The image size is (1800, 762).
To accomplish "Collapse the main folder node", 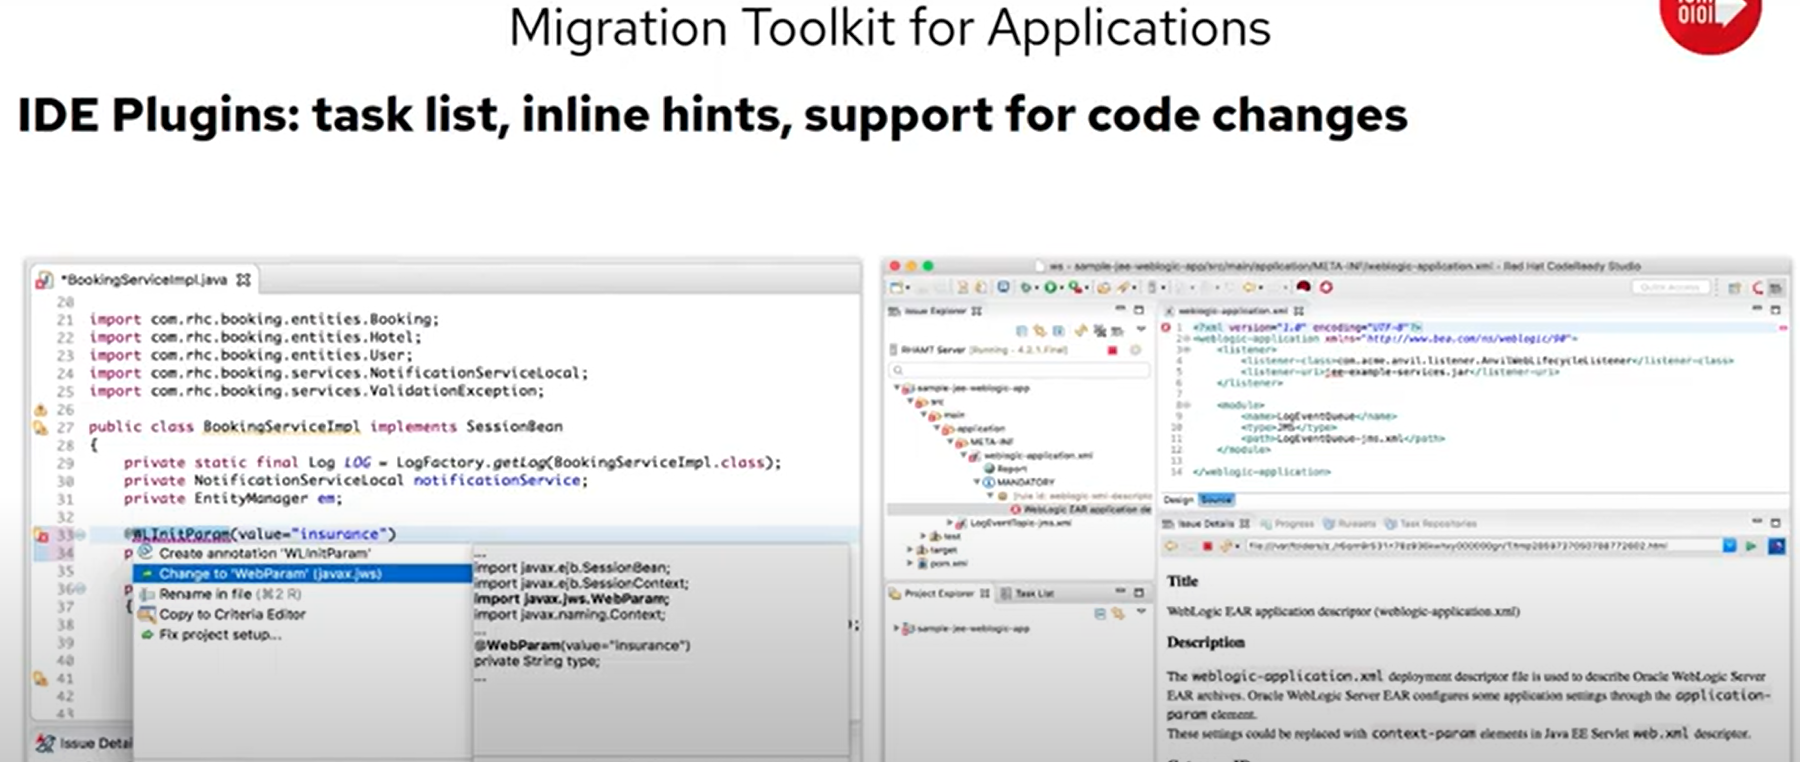I will pyautogui.click(x=925, y=415).
